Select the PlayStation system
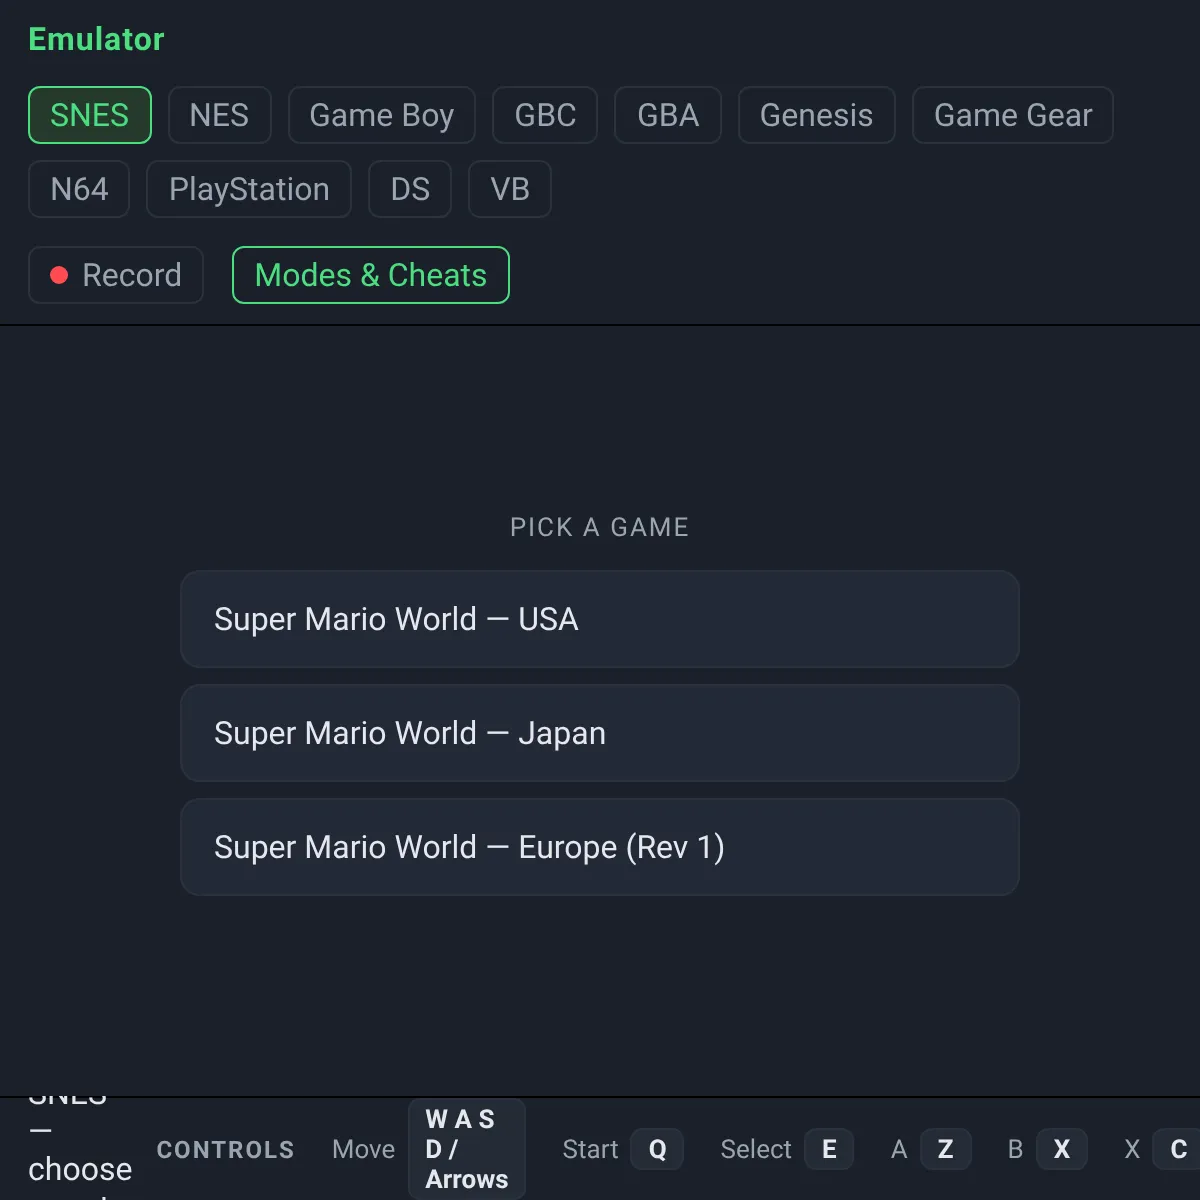The height and width of the screenshot is (1200, 1200). pyautogui.click(x=249, y=189)
